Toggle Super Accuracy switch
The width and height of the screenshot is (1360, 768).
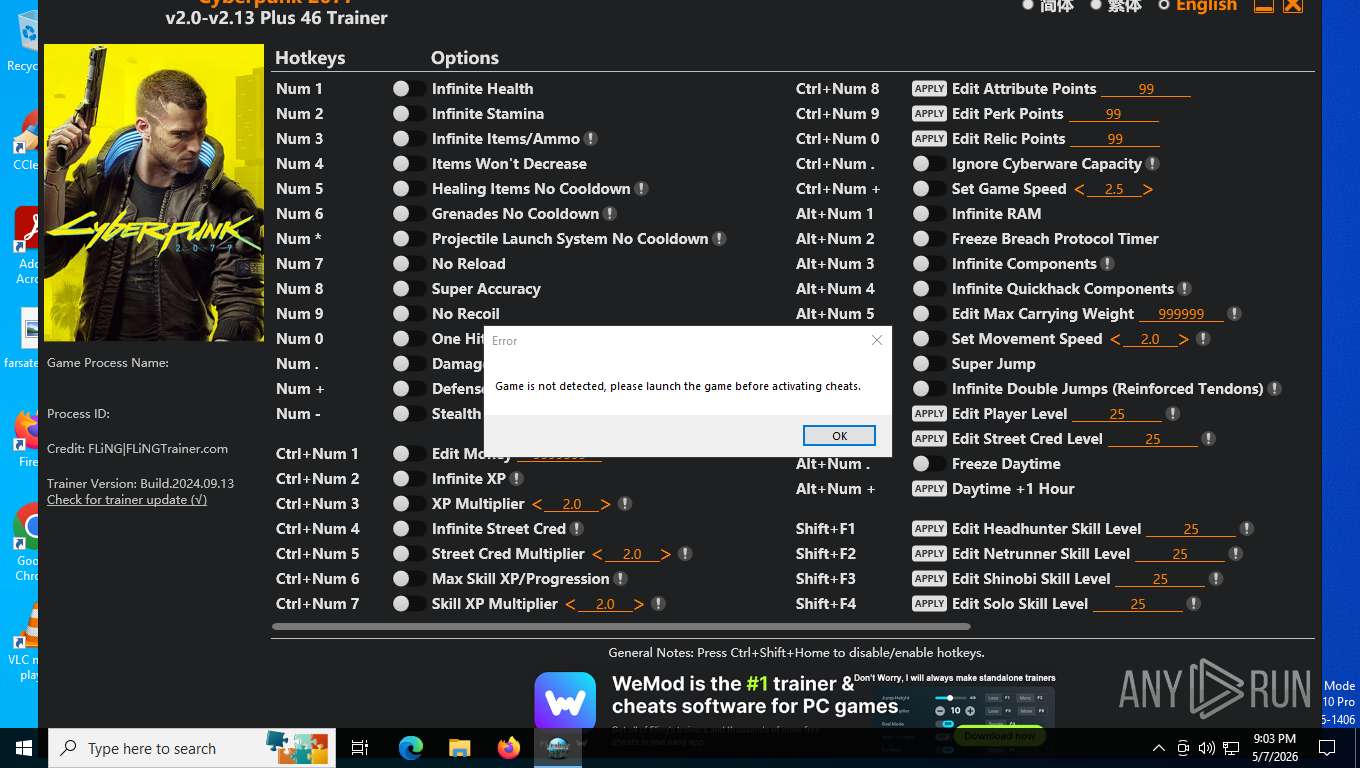[x=408, y=289]
